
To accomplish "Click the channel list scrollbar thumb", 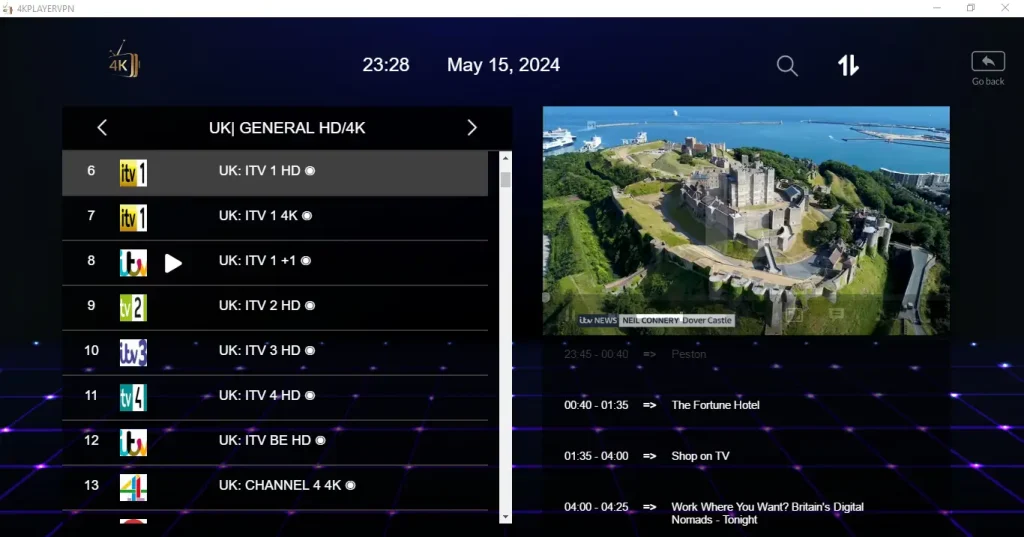I will pos(505,180).
